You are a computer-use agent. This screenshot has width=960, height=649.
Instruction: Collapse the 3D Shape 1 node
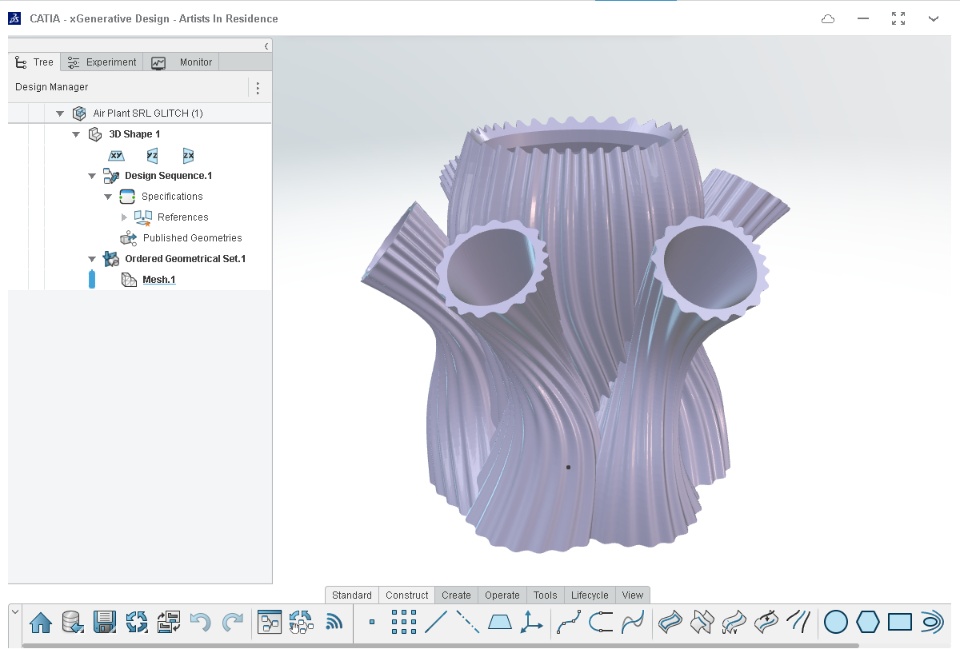(76, 134)
